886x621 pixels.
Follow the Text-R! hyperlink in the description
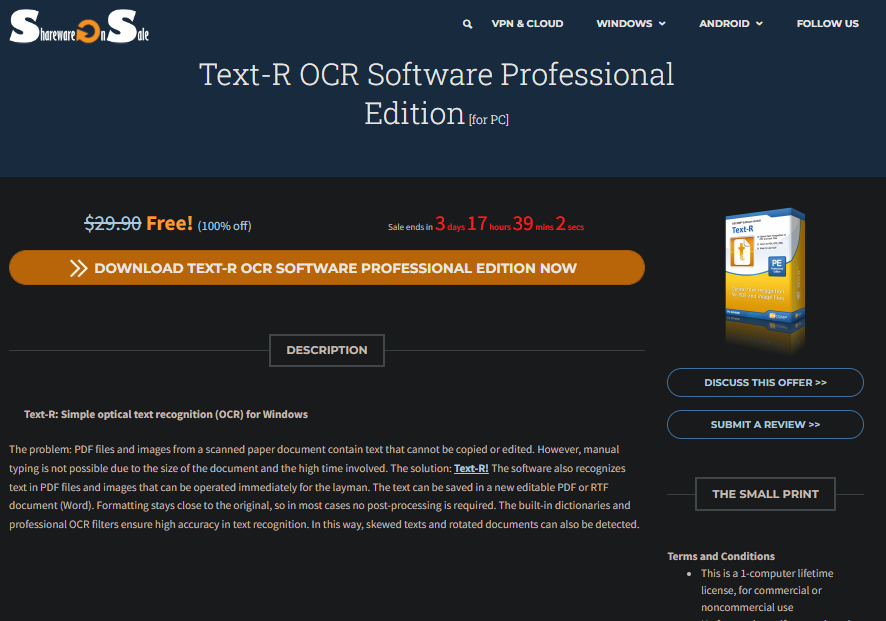tap(471, 468)
